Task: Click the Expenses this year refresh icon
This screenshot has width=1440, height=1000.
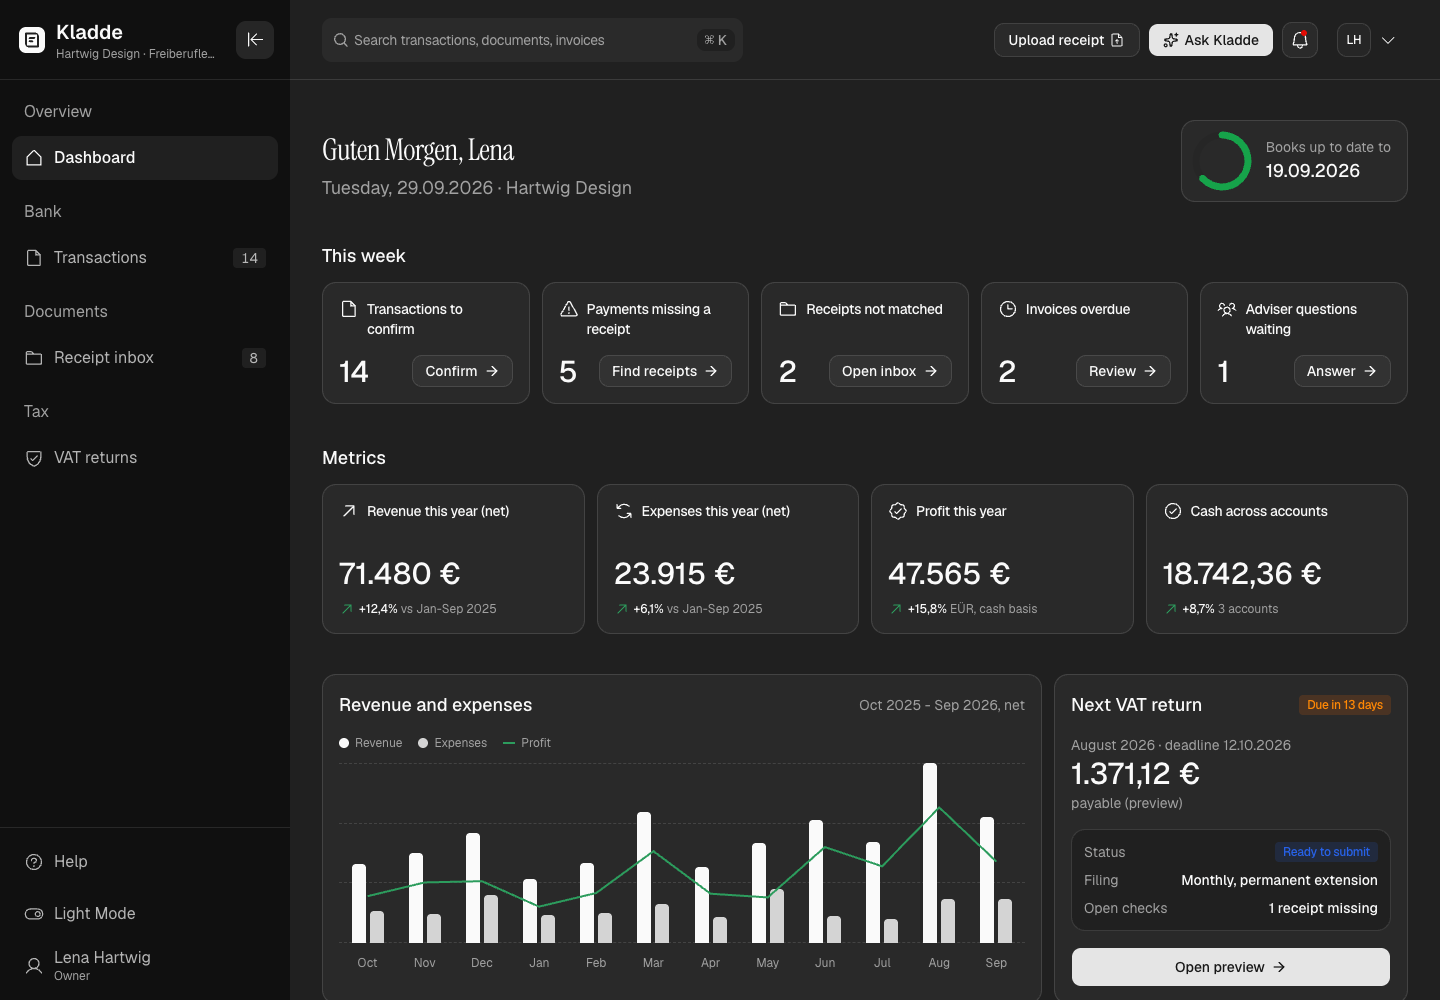Action: (x=624, y=511)
